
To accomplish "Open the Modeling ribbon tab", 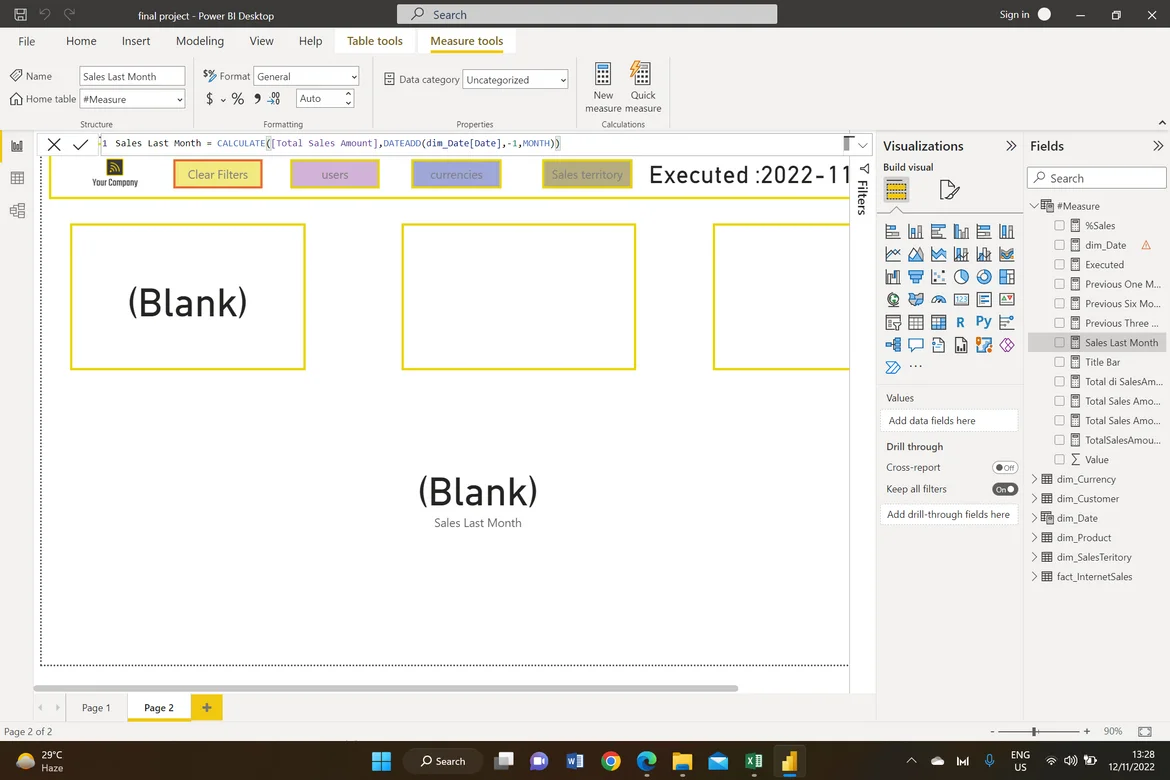I will coord(200,41).
